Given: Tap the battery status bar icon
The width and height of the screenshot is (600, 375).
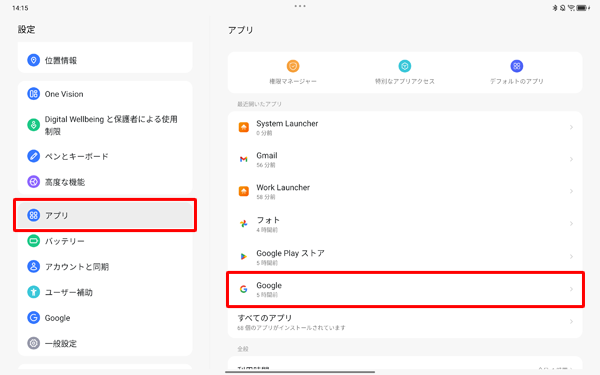Looking at the screenshot, I should (582, 8).
